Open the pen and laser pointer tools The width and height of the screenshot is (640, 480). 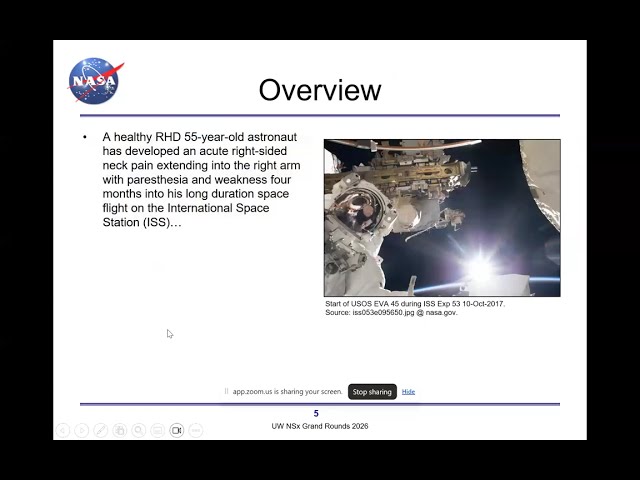[101, 430]
